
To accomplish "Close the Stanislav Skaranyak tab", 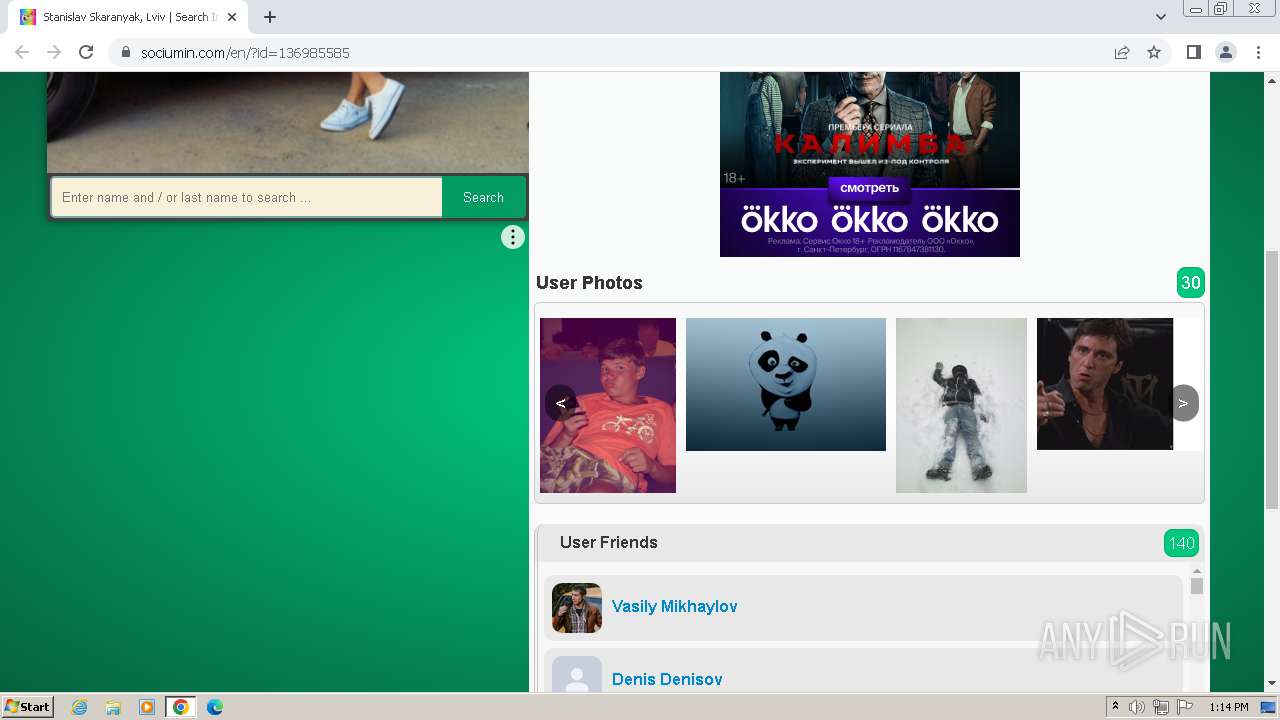I will 232,17.
